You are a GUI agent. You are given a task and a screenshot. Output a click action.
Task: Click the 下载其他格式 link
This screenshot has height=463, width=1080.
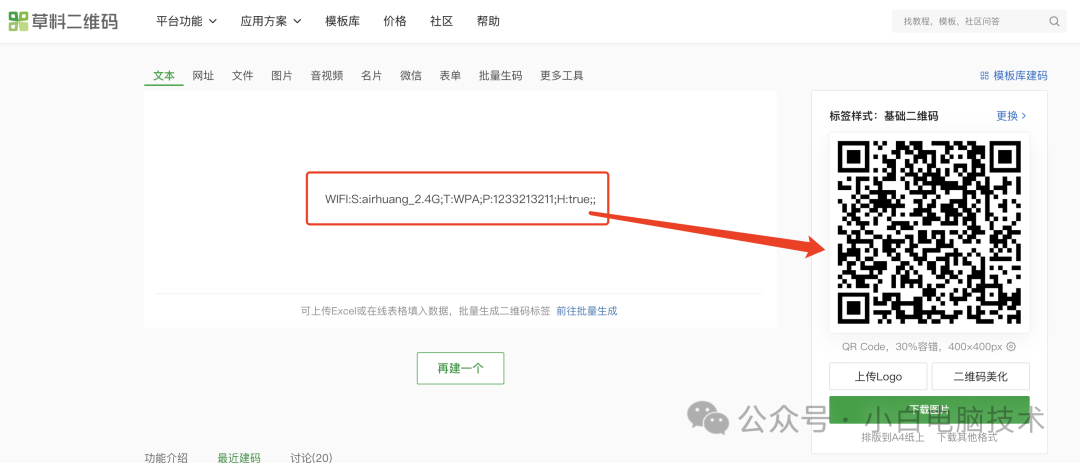coord(967,438)
